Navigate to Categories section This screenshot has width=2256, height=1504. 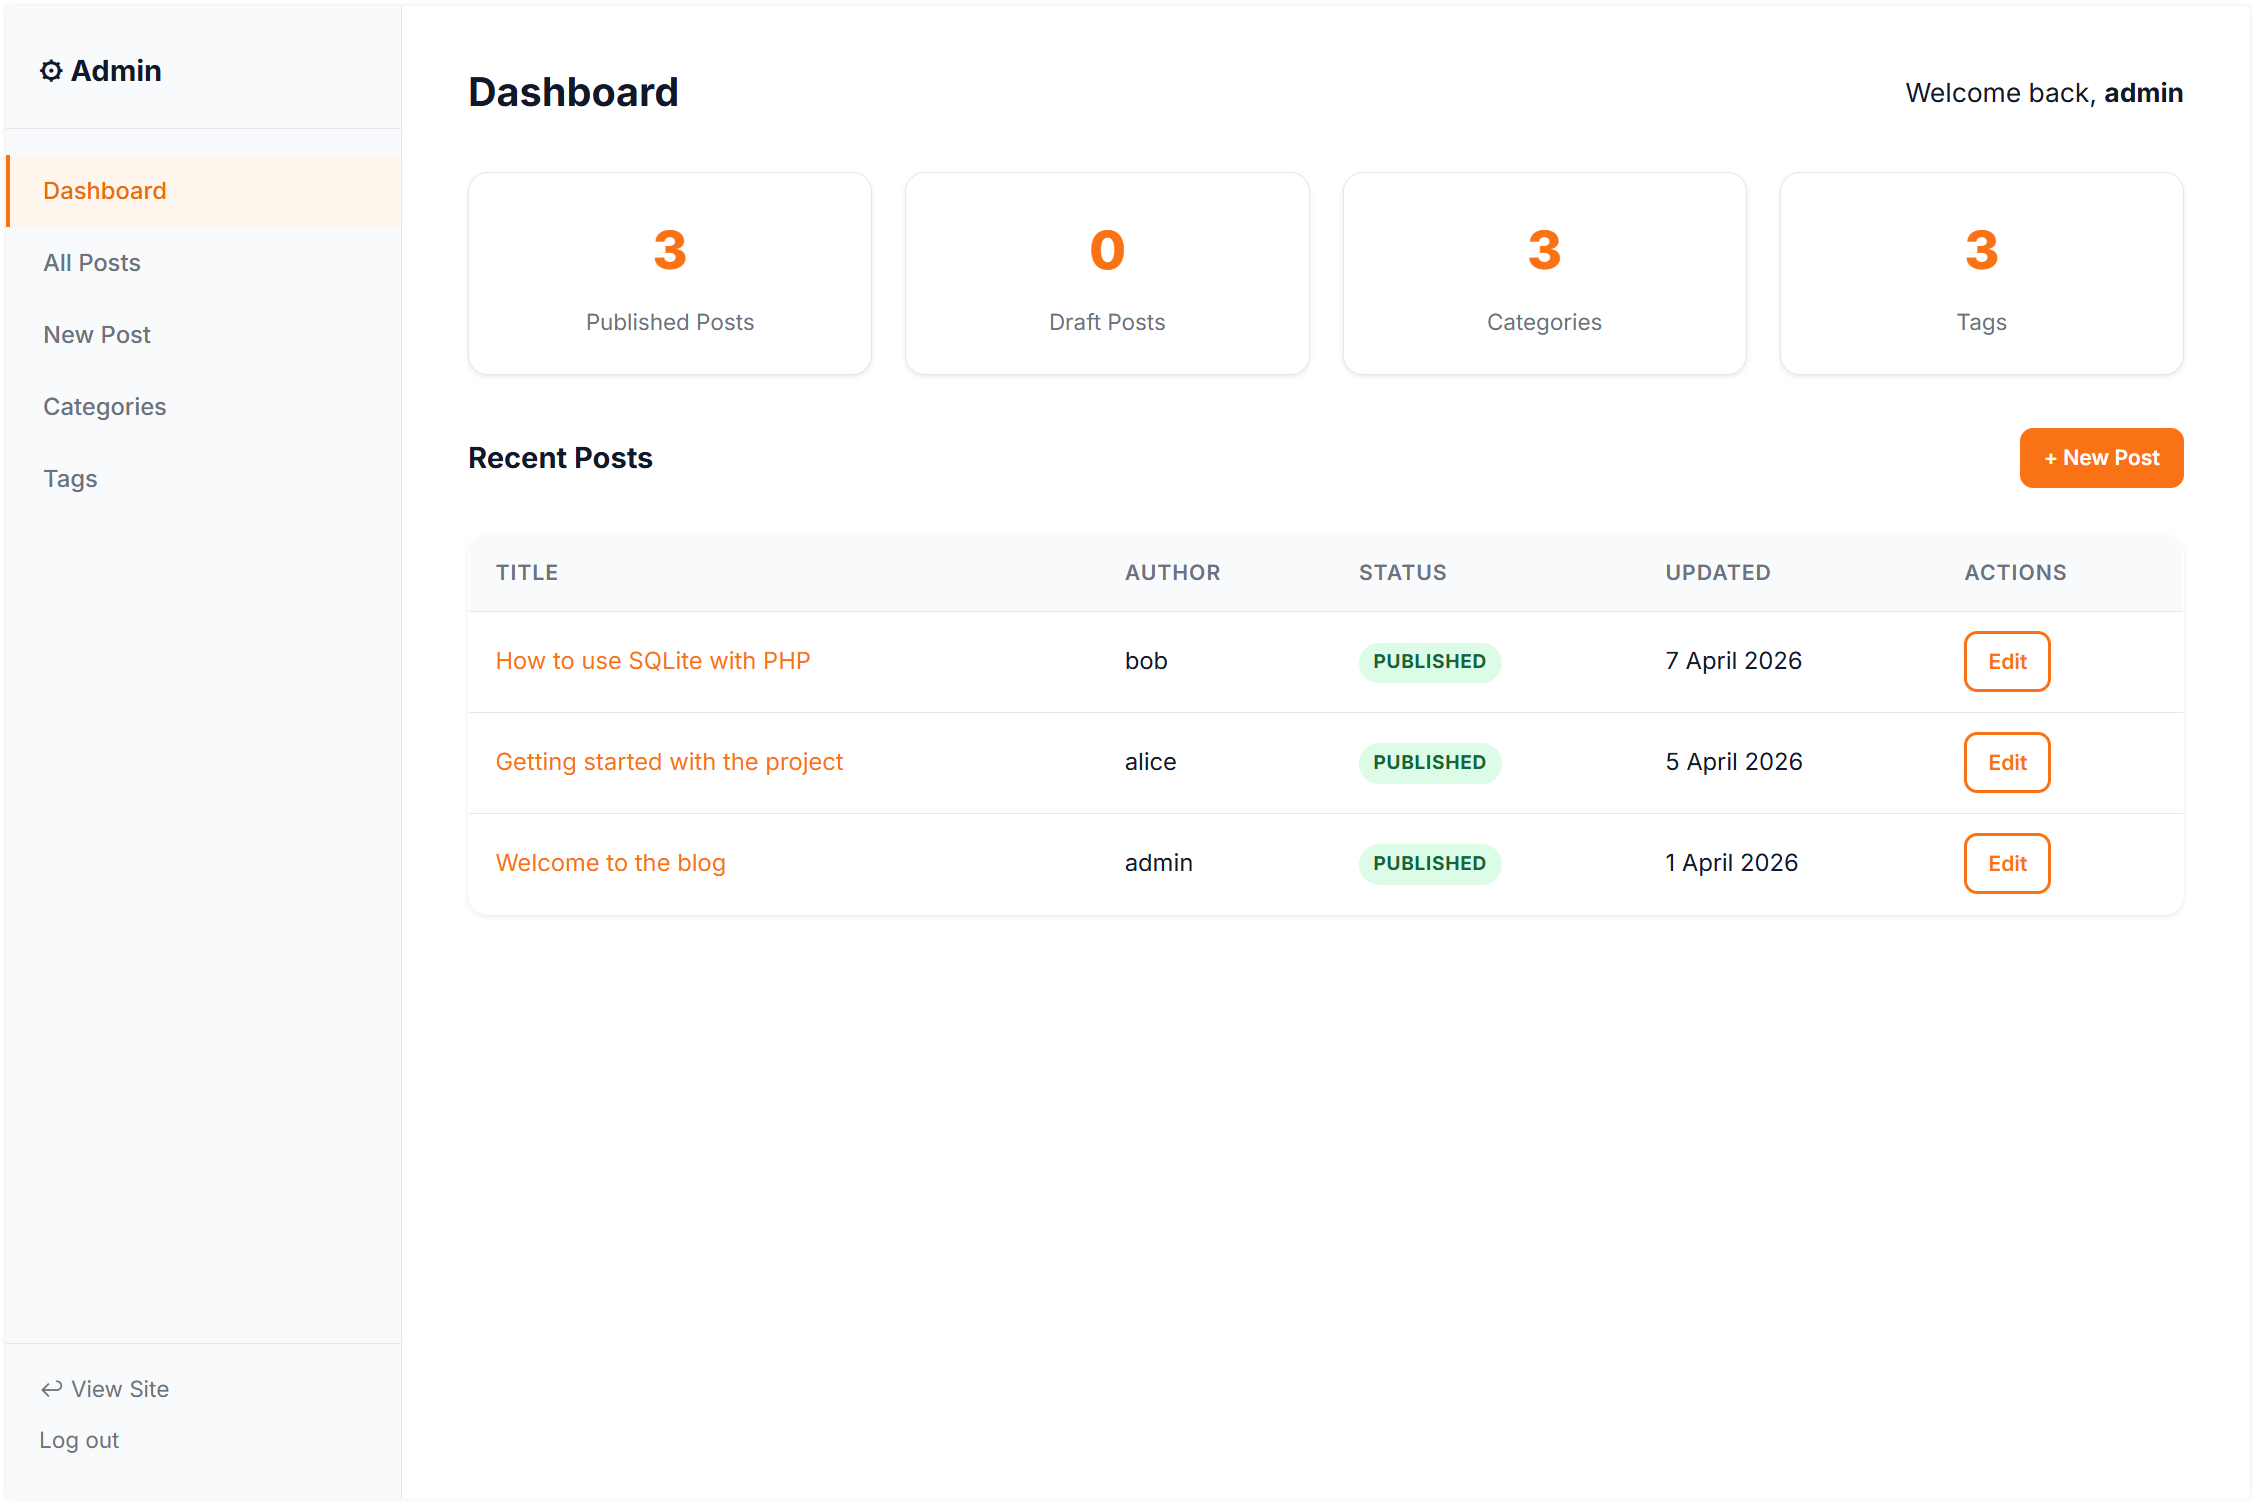click(105, 407)
